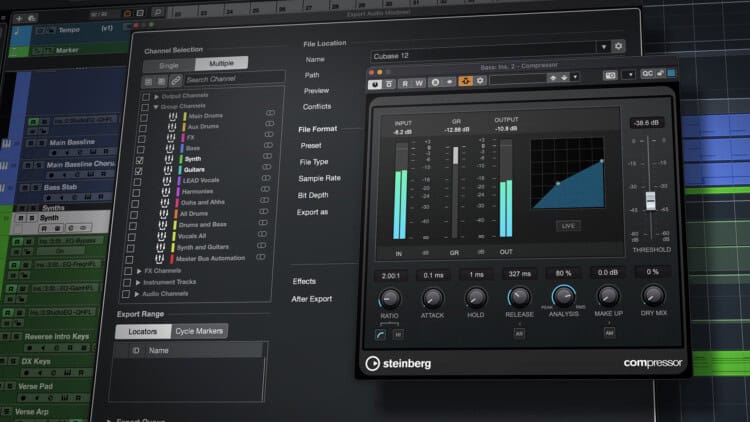This screenshot has height=422, width=750.
Task: Select ratio value field 2.00:1
Action: click(x=391, y=276)
